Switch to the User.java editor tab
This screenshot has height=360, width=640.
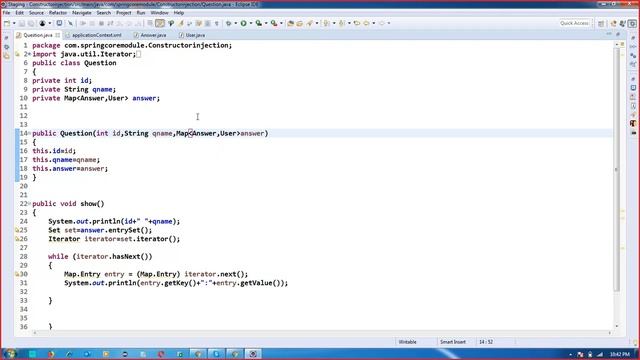click(195, 35)
